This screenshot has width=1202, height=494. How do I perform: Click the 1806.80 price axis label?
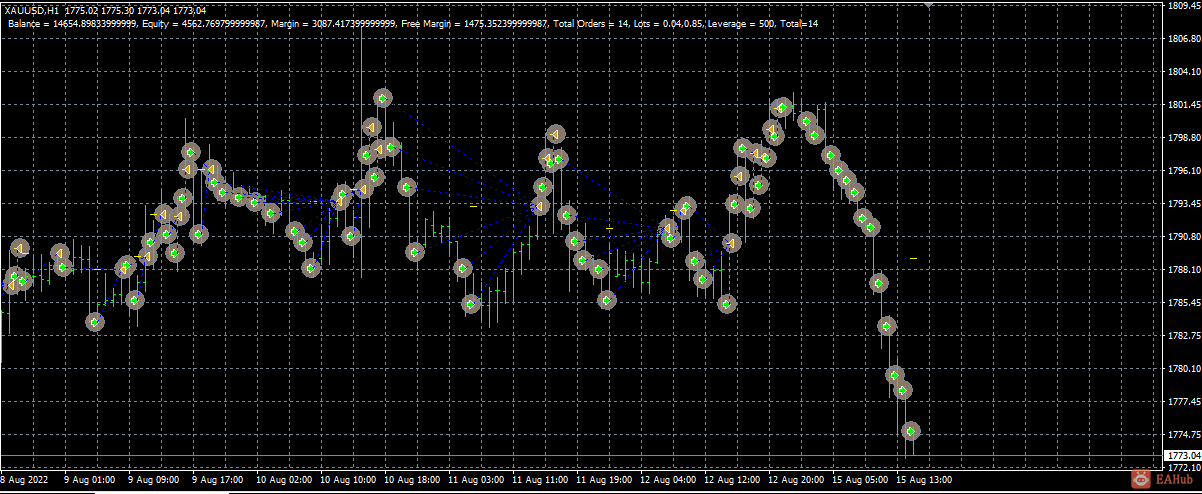click(1183, 39)
